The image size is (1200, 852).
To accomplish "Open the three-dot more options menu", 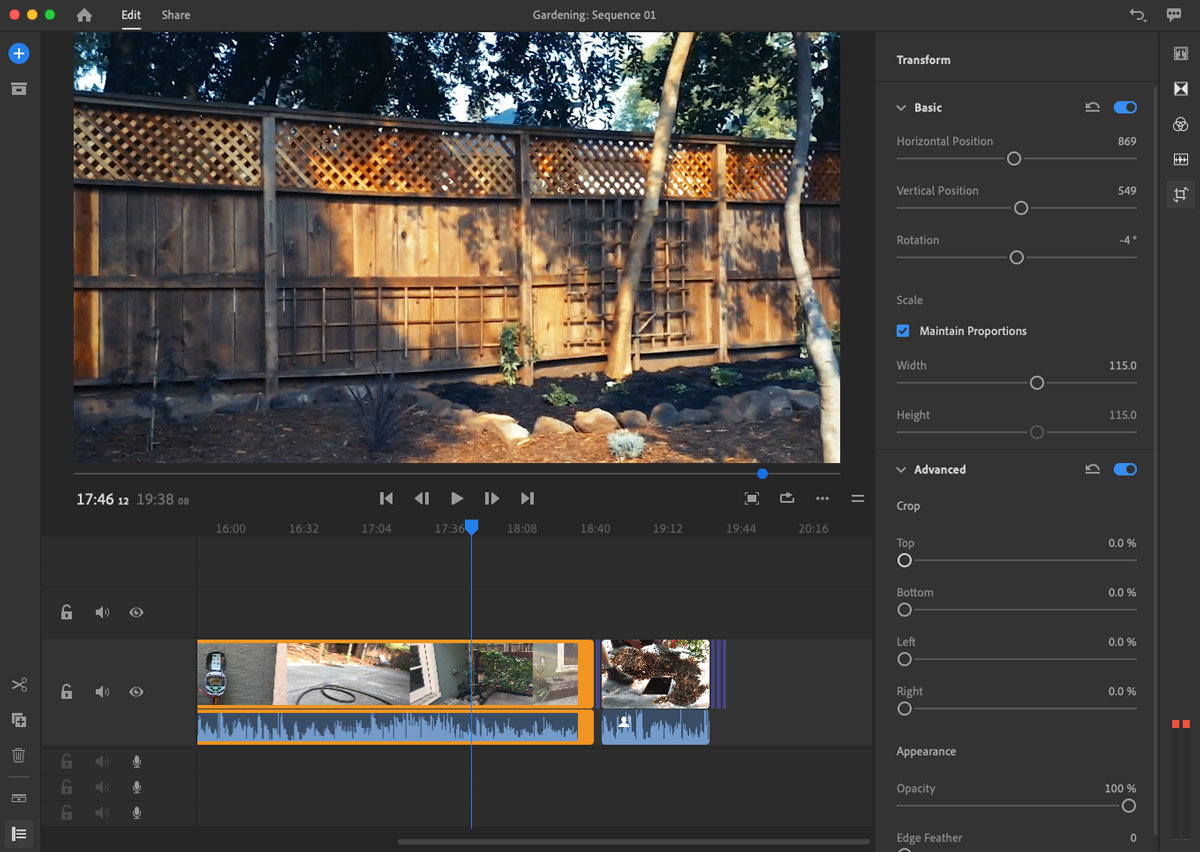I will pyautogui.click(x=822, y=498).
